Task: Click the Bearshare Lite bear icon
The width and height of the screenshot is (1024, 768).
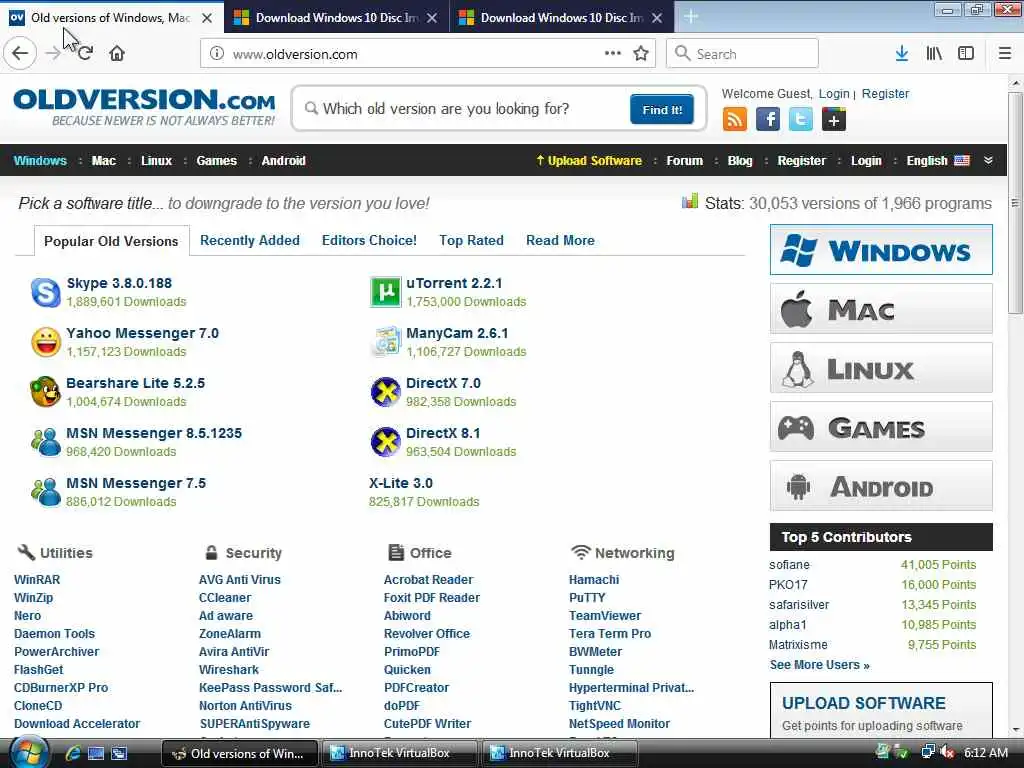Action: (46, 392)
